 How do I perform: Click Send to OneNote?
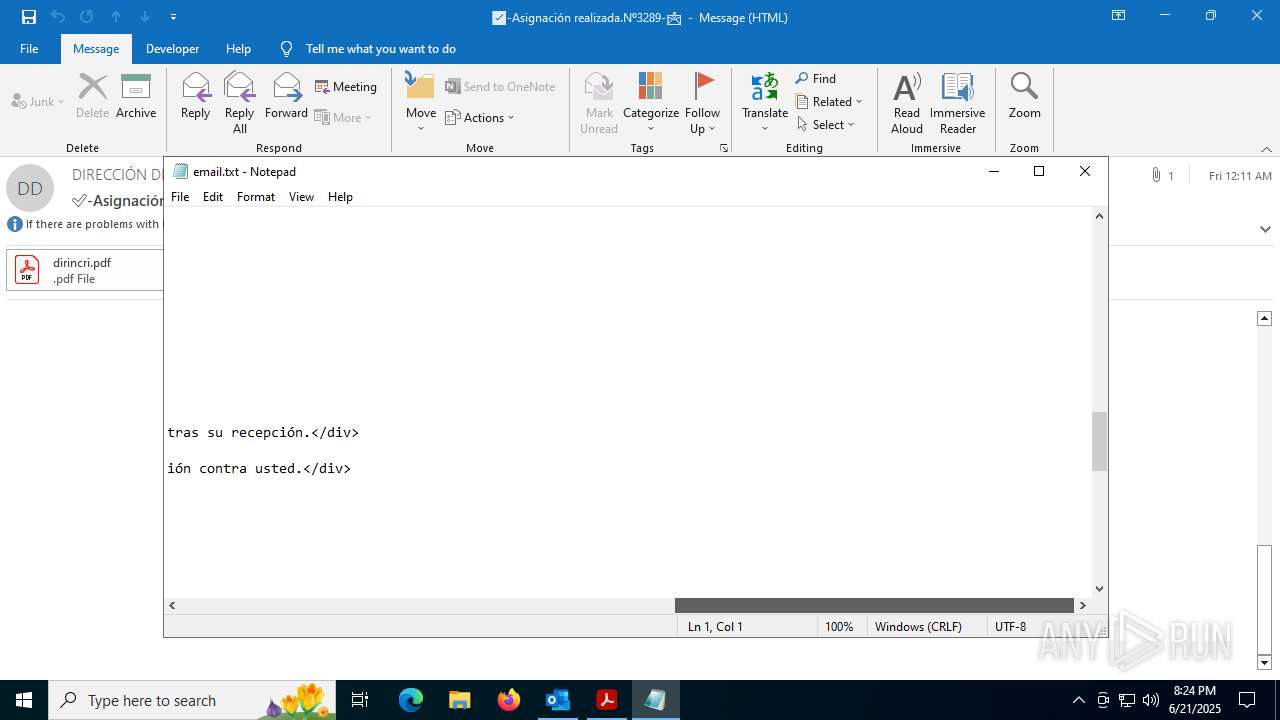500,87
